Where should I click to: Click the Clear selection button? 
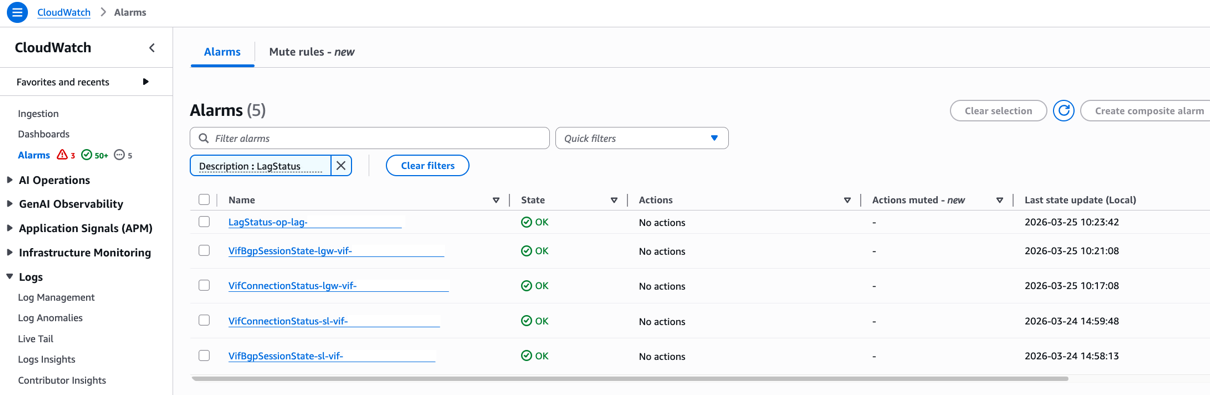click(x=998, y=111)
